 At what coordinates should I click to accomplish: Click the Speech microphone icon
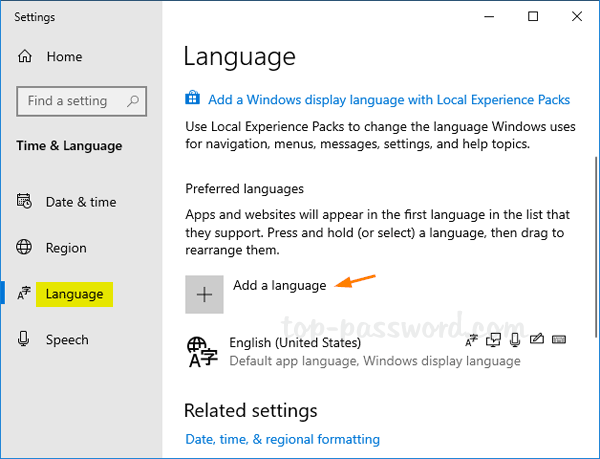[25, 340]
